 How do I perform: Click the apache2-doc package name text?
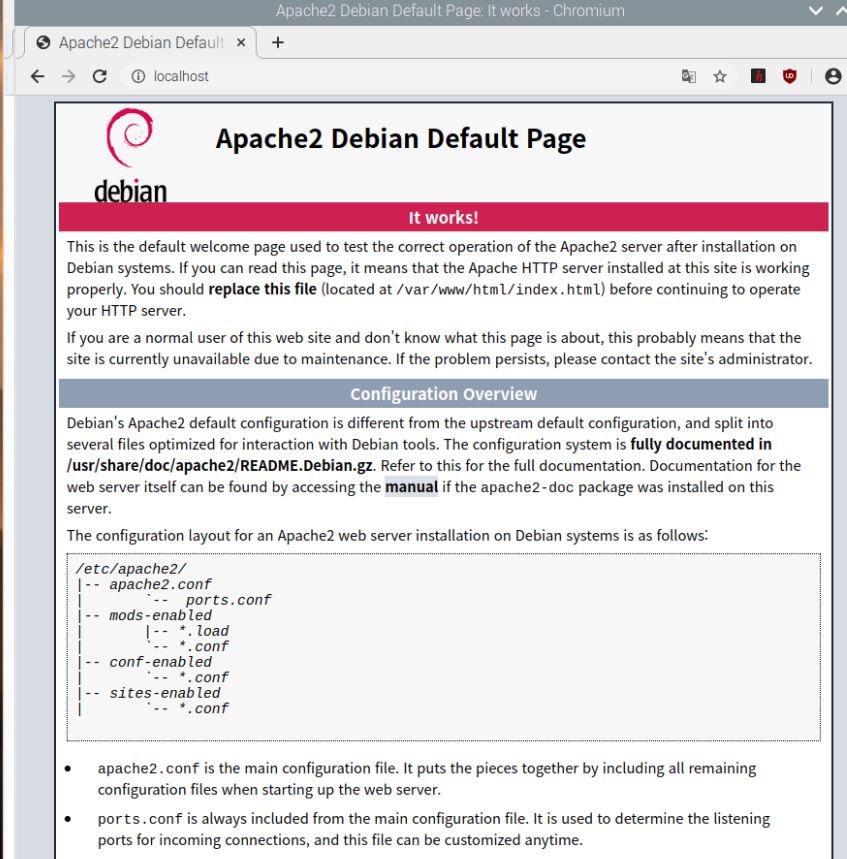(527, 487)
